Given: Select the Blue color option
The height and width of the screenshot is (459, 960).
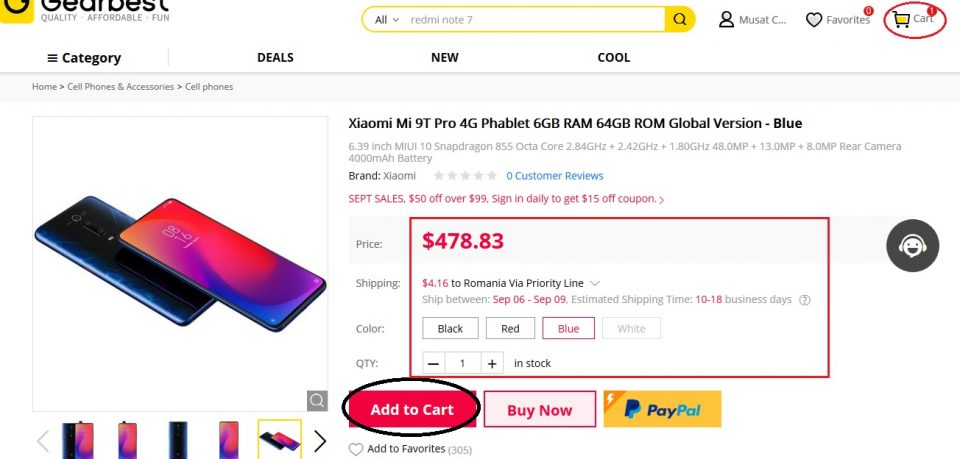Looking at the screenshot, I should tap(568, 329).
